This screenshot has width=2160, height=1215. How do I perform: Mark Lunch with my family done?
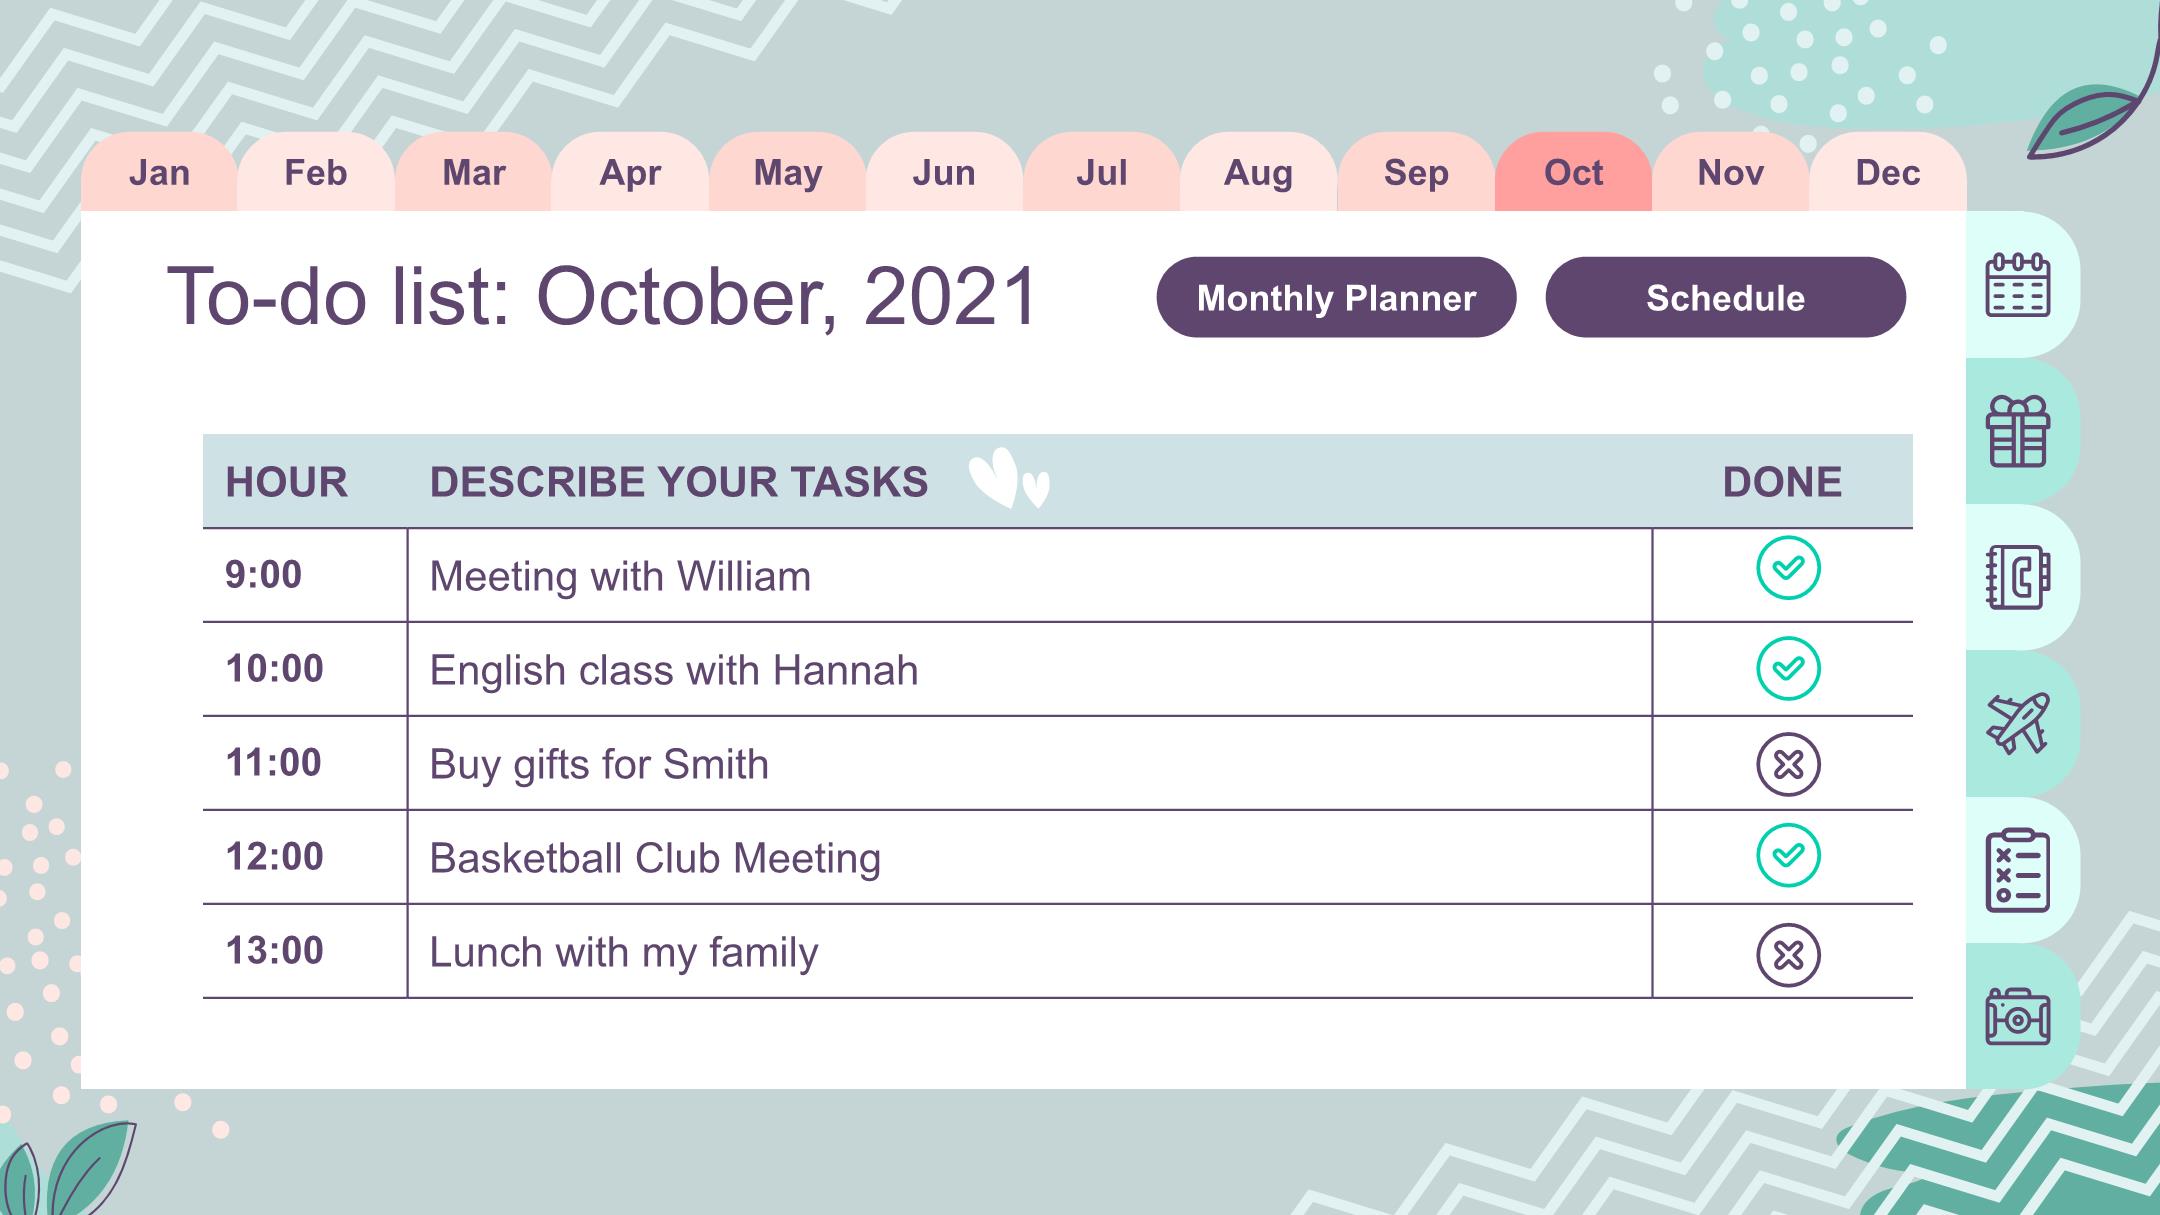point(1788,955)
